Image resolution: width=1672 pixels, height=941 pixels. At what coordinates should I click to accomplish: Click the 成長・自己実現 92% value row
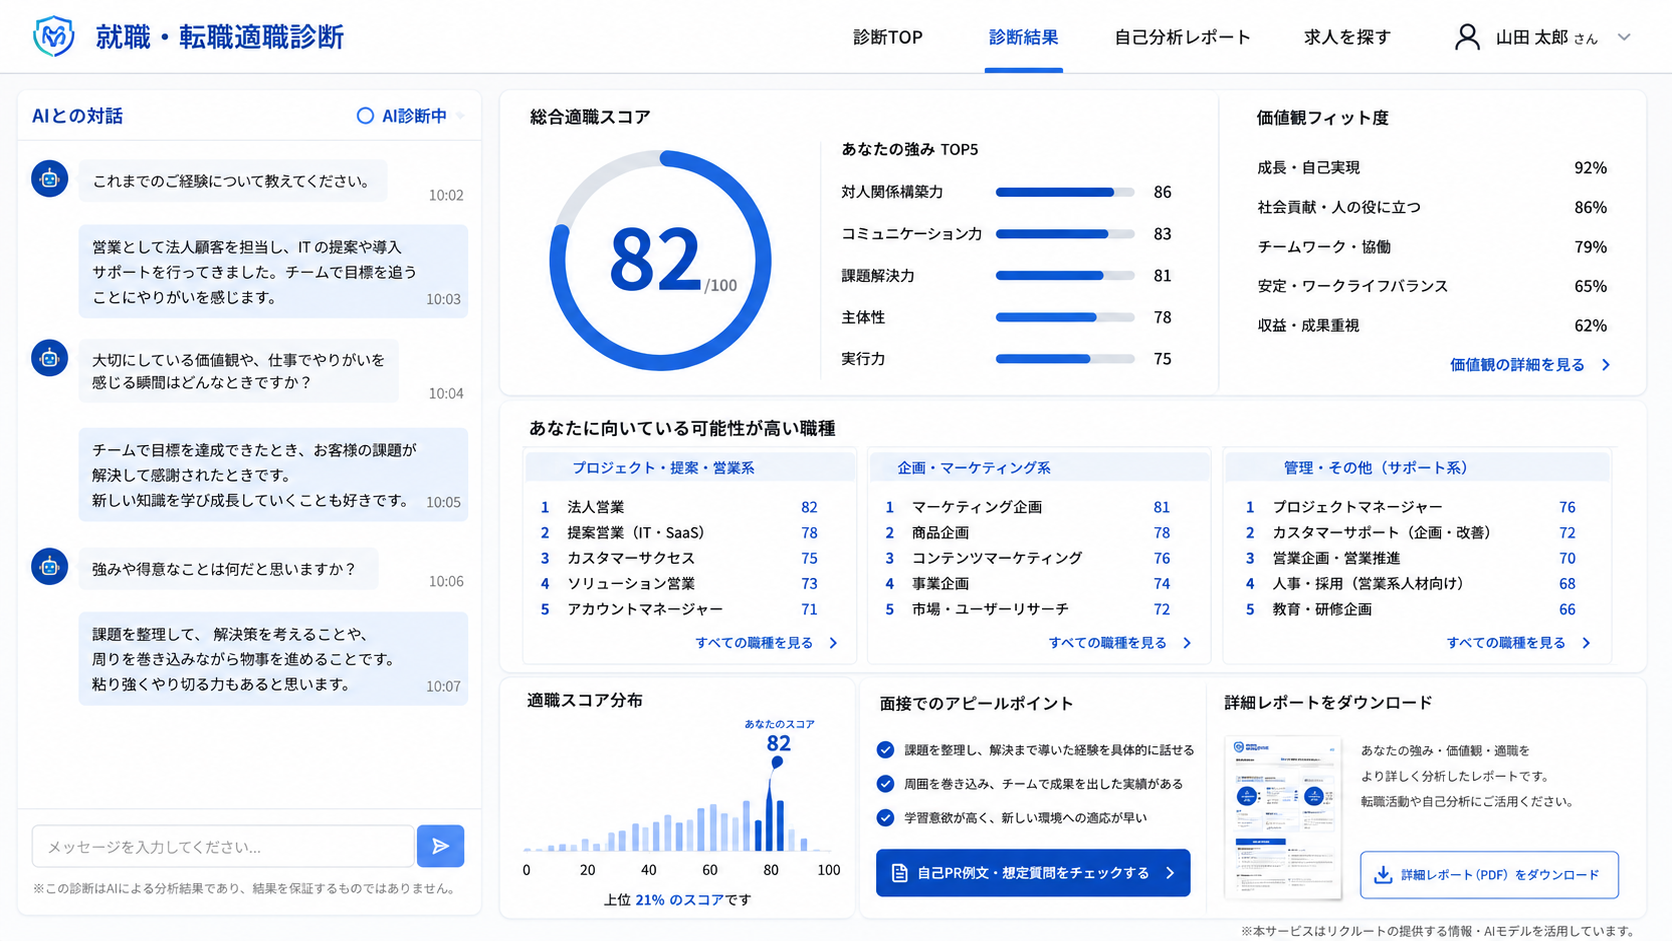1431,168
